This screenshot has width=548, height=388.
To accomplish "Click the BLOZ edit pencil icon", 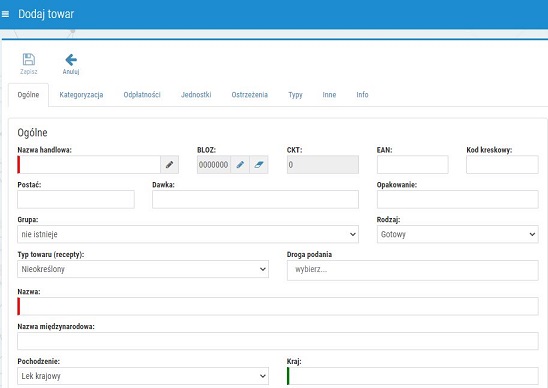I will coord(240,165).
